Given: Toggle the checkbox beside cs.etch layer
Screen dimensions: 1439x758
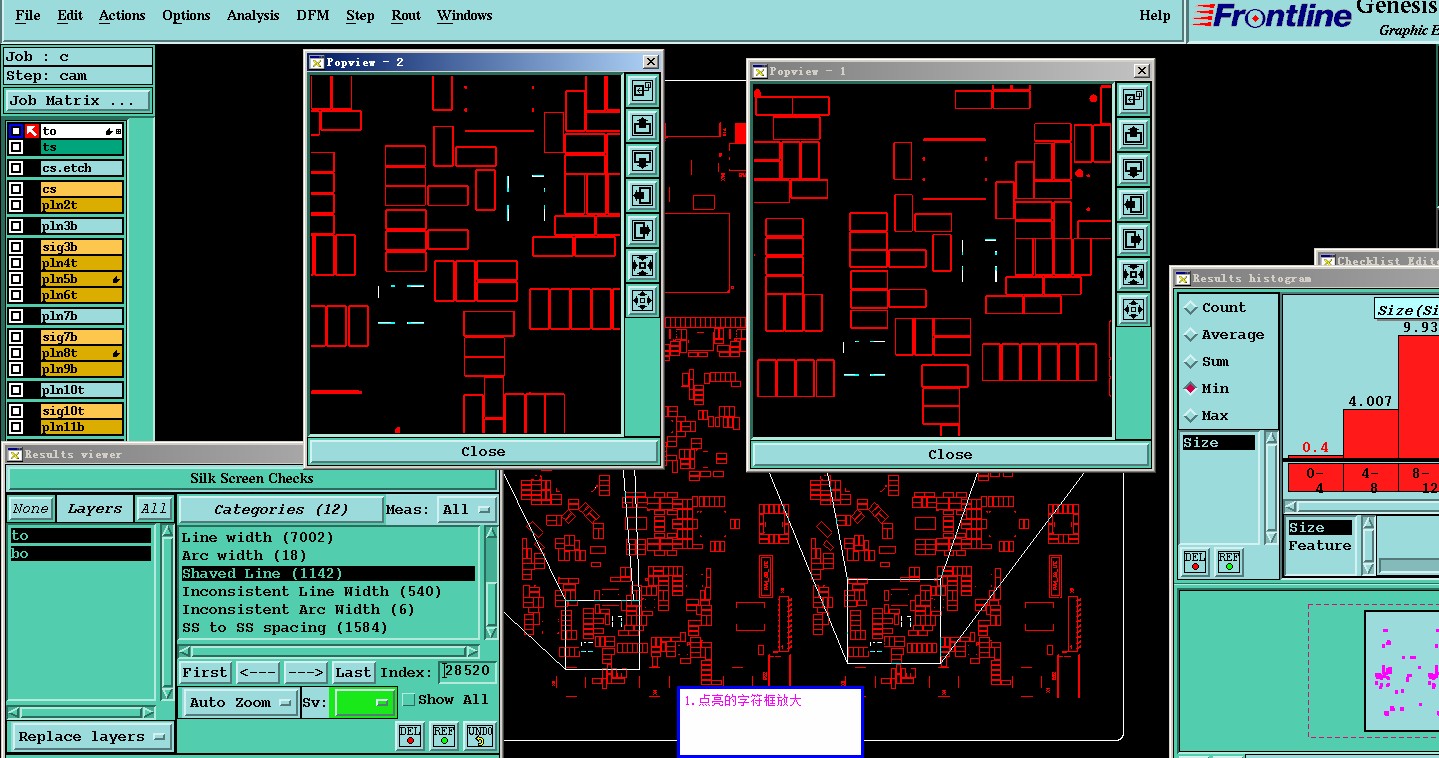Looking at the screenshot, I should point(16,168).
